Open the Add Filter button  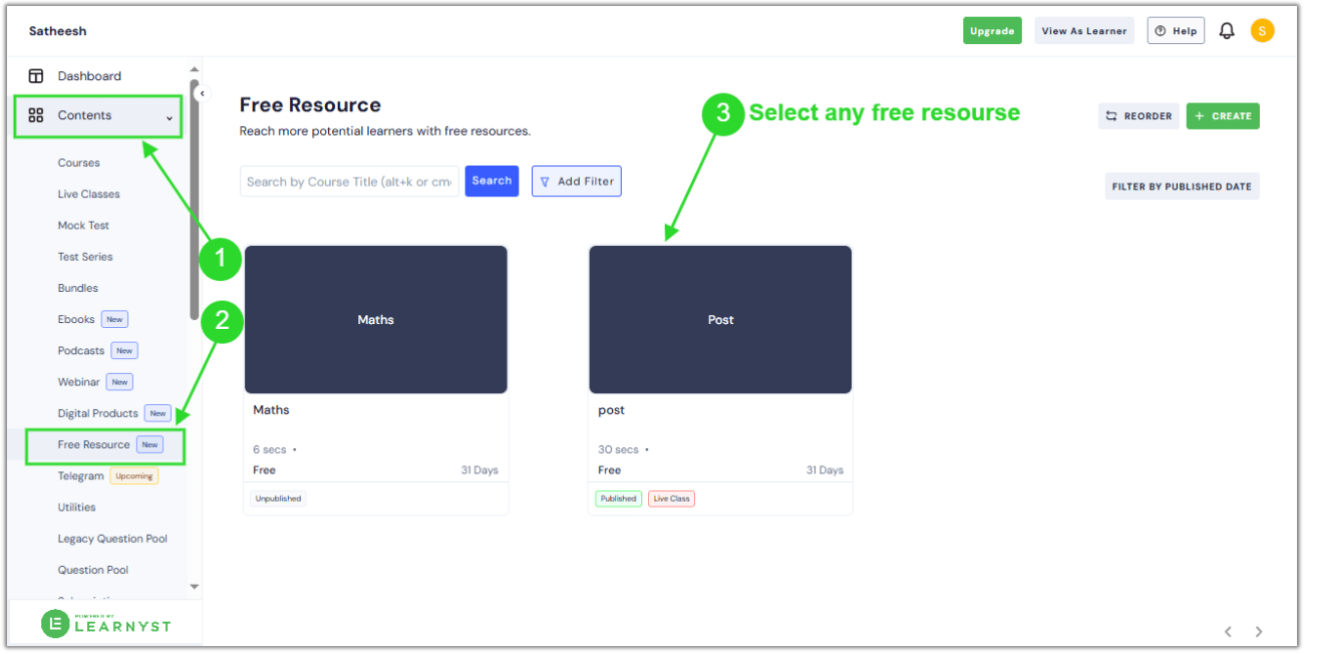click(576, 181)
